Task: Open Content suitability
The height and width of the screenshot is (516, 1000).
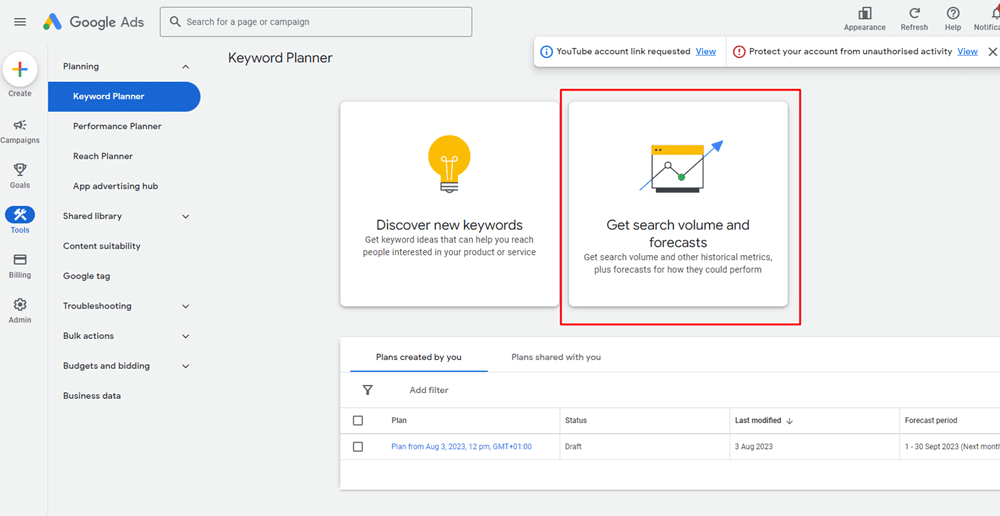Action: [101, 246]
